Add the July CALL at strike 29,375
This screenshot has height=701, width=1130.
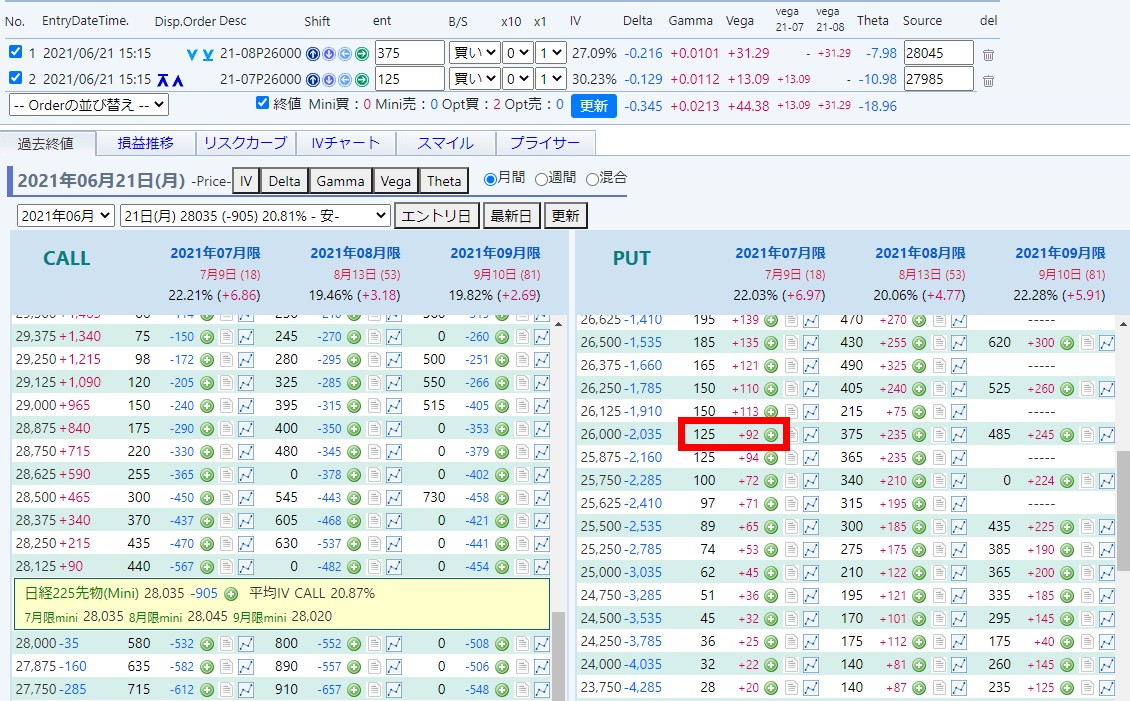click(207, 336)
